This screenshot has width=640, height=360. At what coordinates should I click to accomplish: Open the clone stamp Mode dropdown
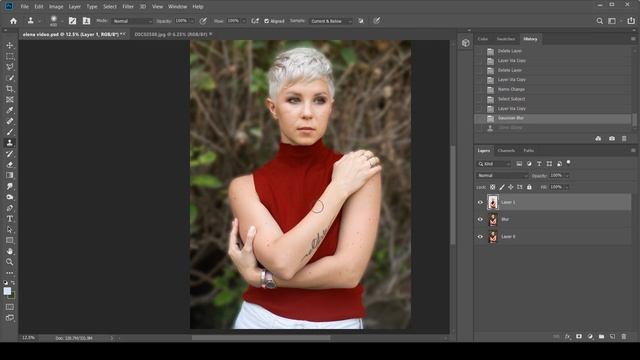(132, 21)
